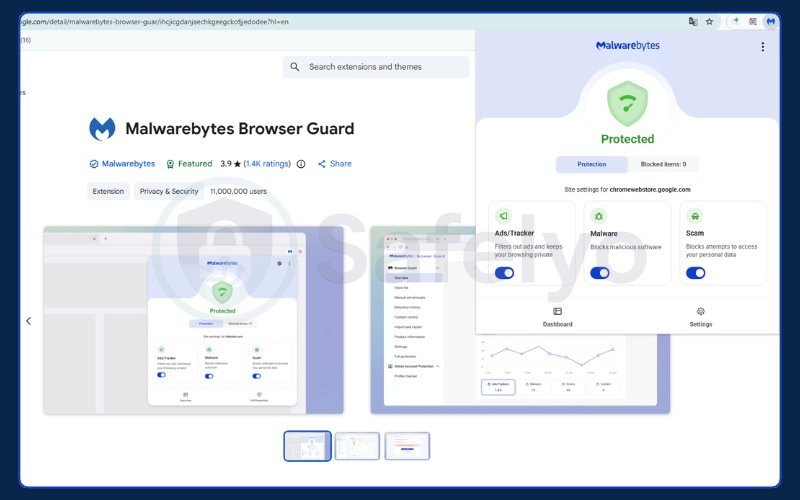Image resolution: width=800 pixels, height=500 pixels.
Task: Click the translate page icon in address bar
Action: tap(693, 21)
